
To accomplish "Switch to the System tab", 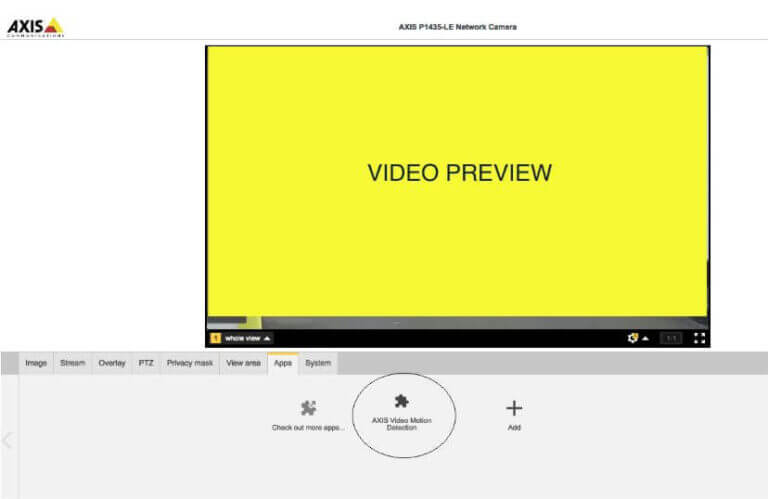I will click(x=318, y=363).
